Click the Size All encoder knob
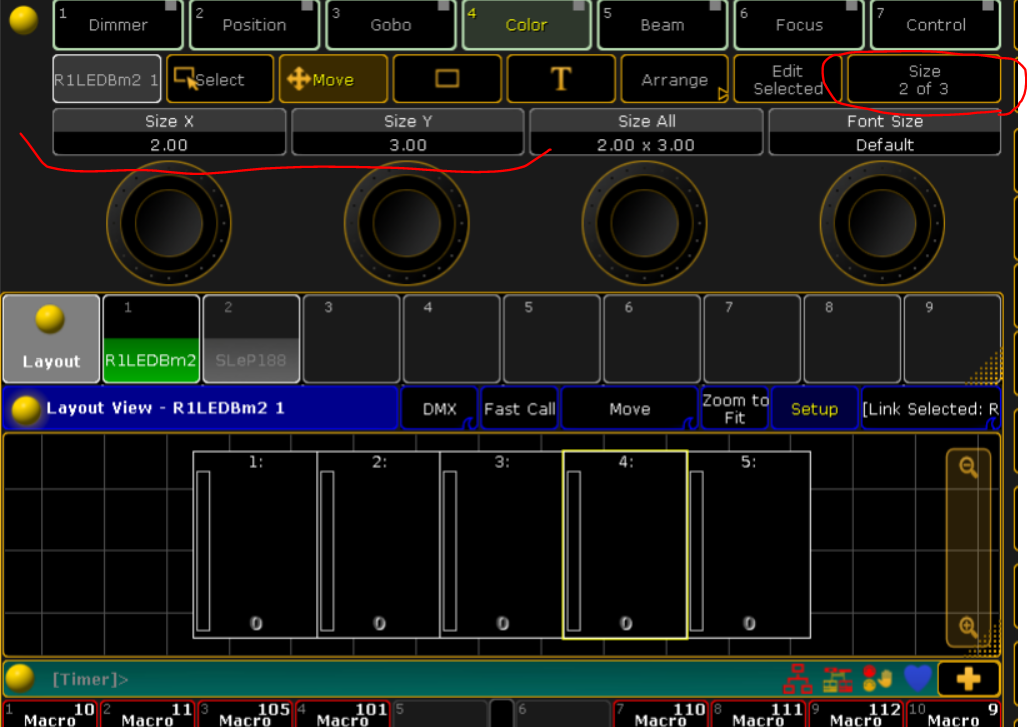This screenshot has height=727, width=1027. [x=644, y=223]
